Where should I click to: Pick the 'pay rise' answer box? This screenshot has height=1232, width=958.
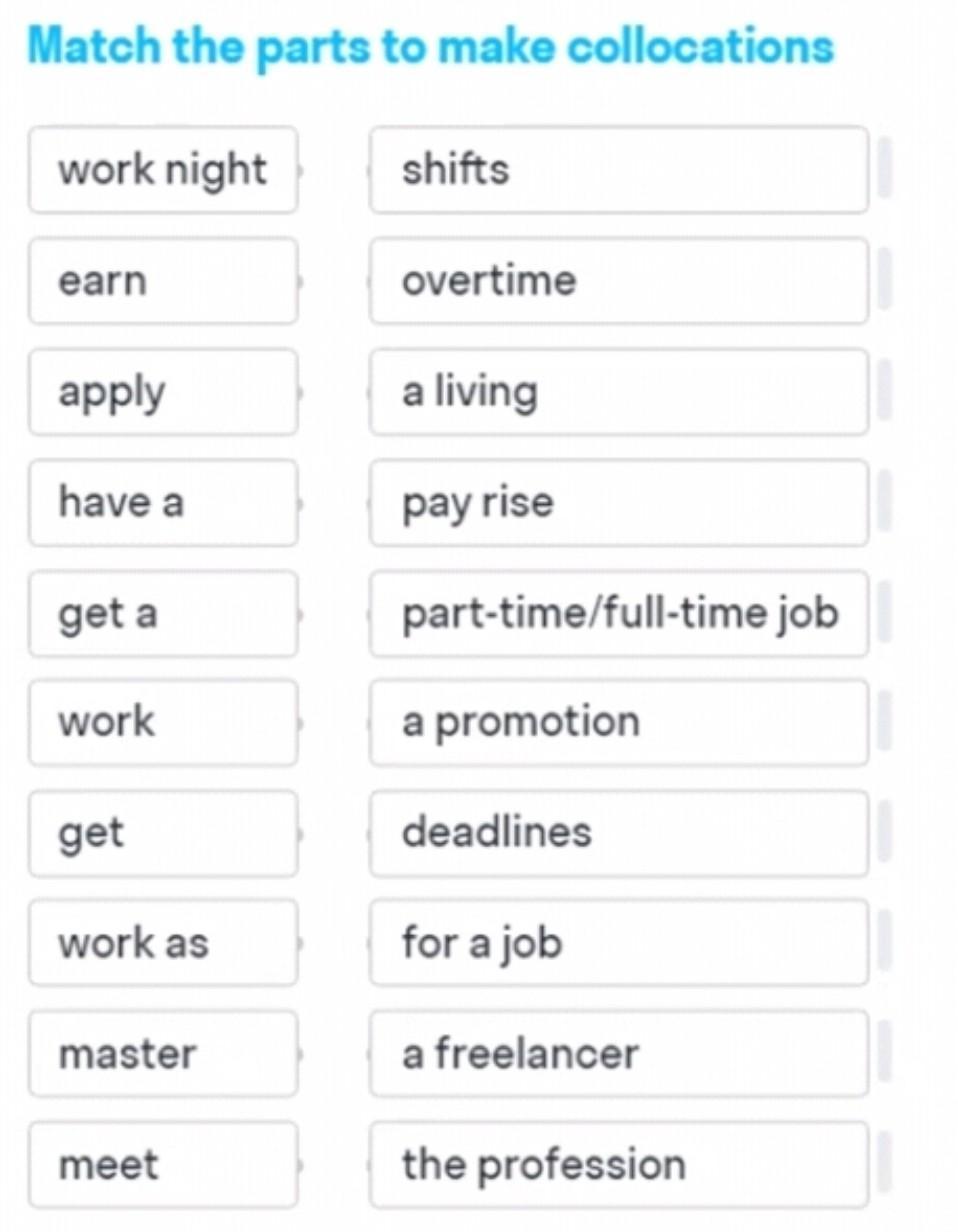[618, 502]
